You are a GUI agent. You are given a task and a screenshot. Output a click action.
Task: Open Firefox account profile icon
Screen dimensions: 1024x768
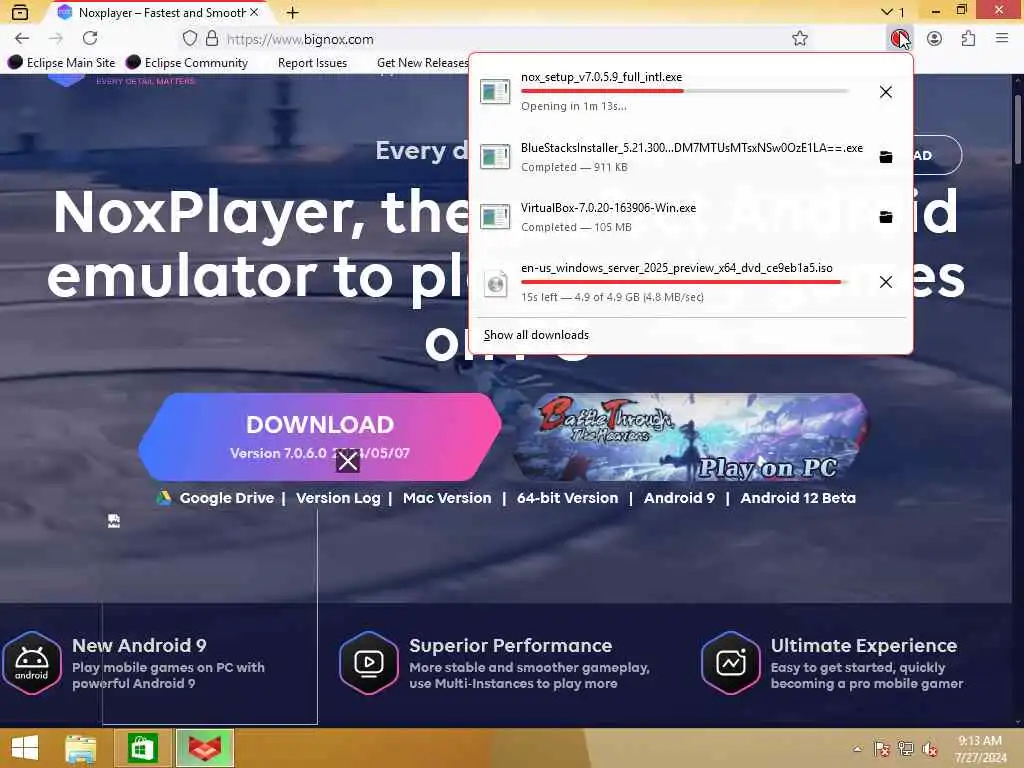935,39
